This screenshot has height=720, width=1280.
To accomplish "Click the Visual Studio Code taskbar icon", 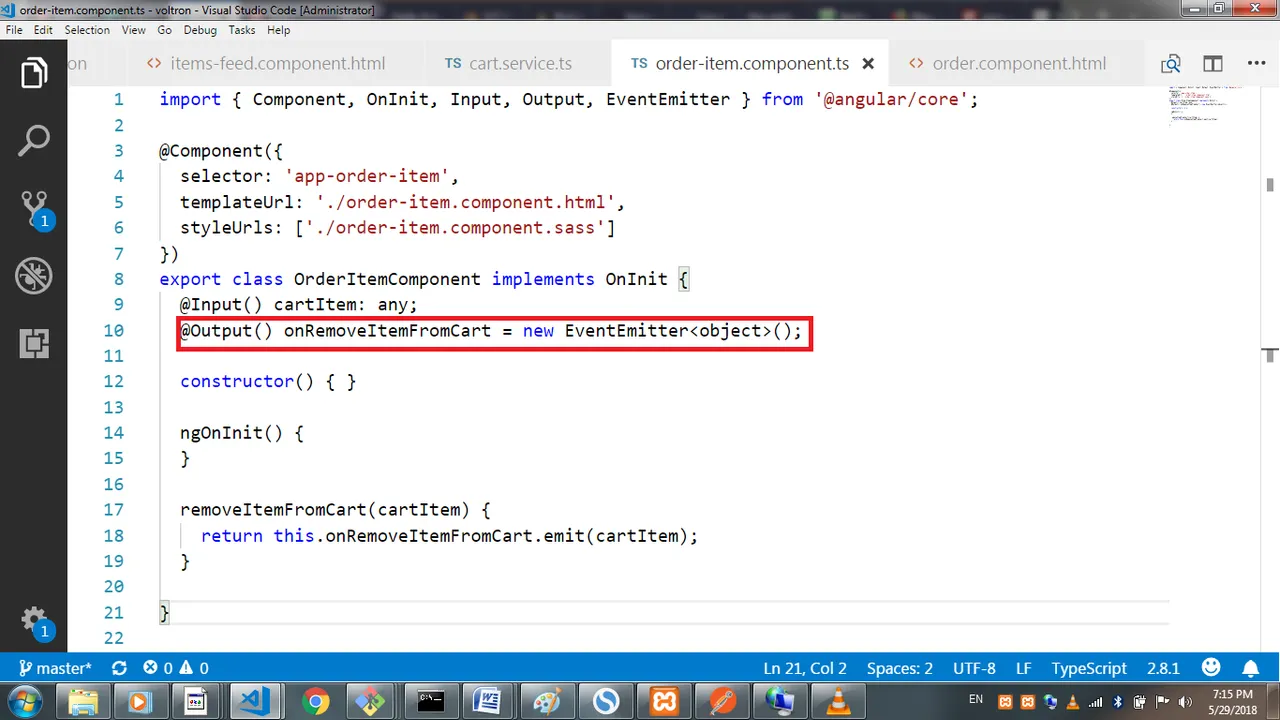I will pos(255,702).
